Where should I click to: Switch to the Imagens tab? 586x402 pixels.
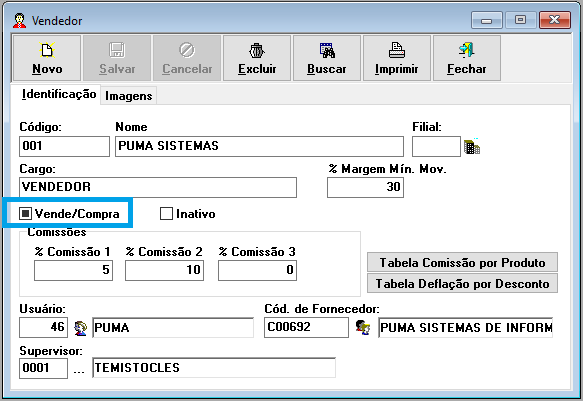pos(129,96)
